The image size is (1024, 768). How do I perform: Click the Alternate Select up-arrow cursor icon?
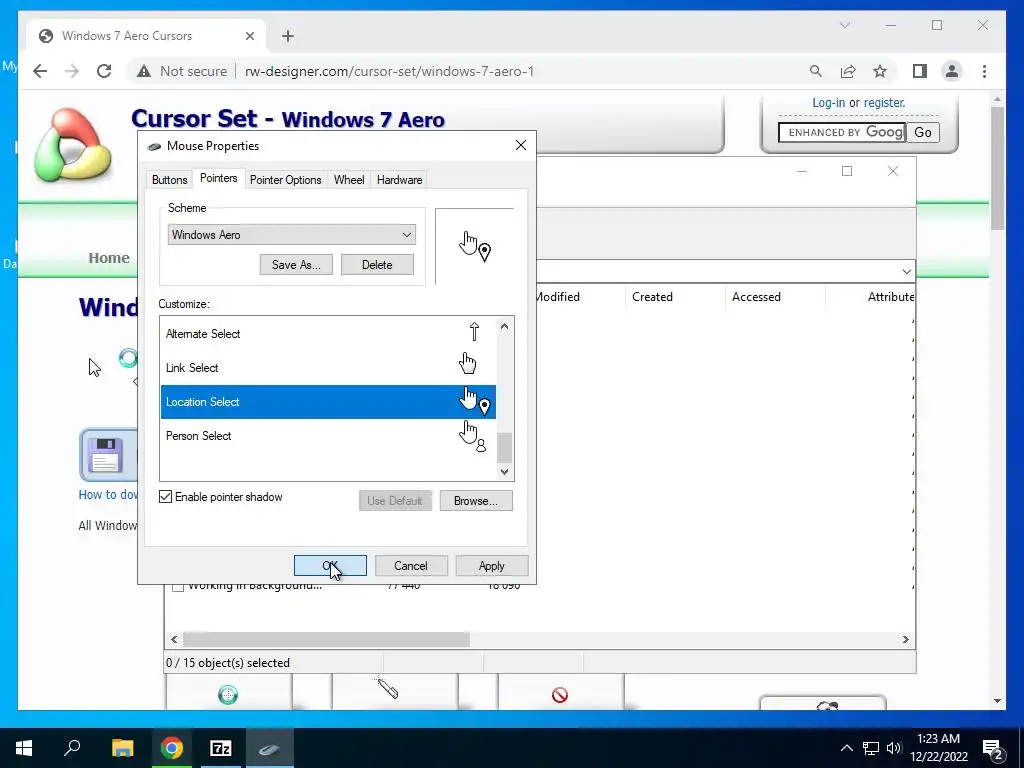tap(475, 332)
